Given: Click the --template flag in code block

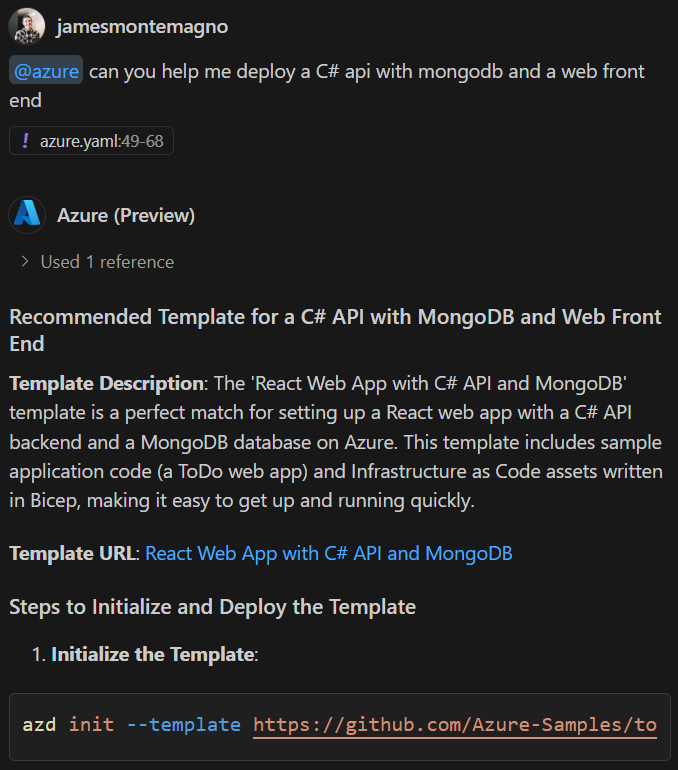Looking at the screenshot, I should coord(184,724).
